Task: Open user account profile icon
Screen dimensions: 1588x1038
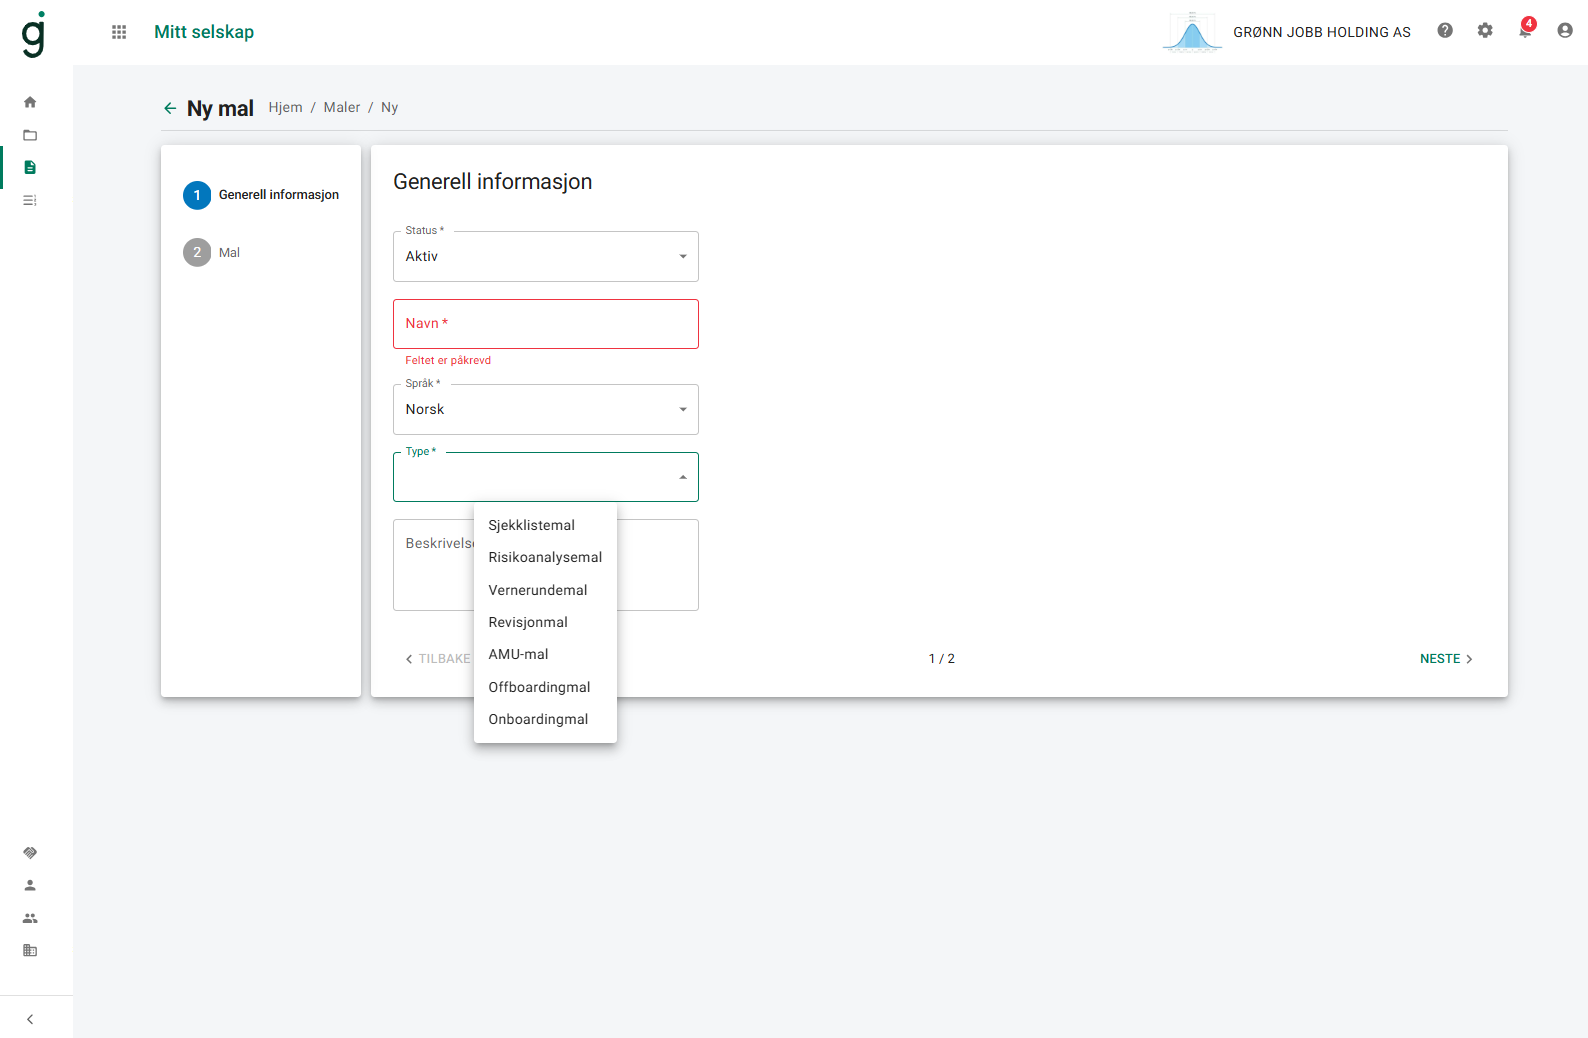Action: pyautogui.click(x=1565, y=31)
